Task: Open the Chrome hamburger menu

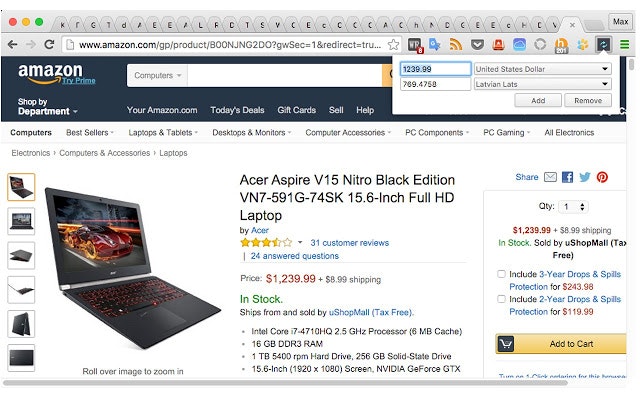Action: (x=624, y=44)
